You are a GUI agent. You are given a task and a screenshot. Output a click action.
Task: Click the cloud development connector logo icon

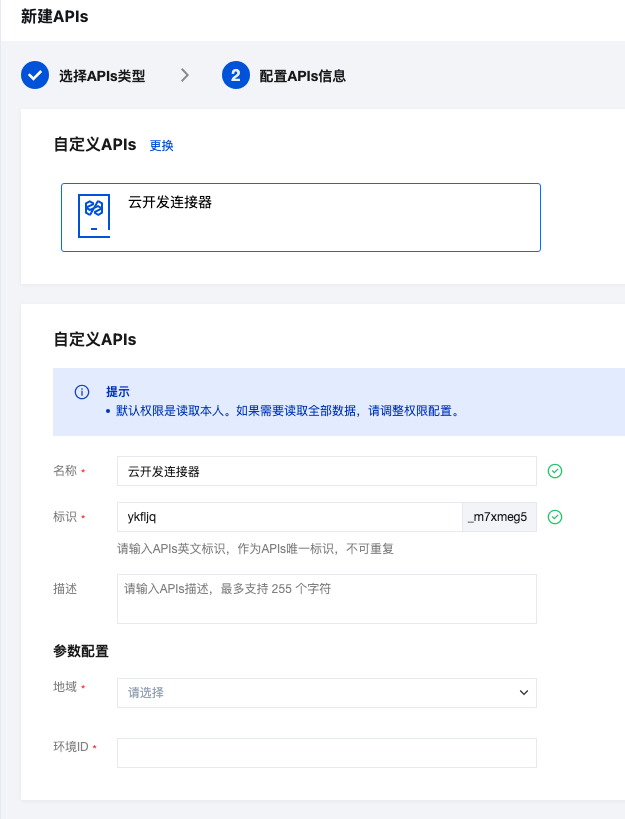point(94,216)
